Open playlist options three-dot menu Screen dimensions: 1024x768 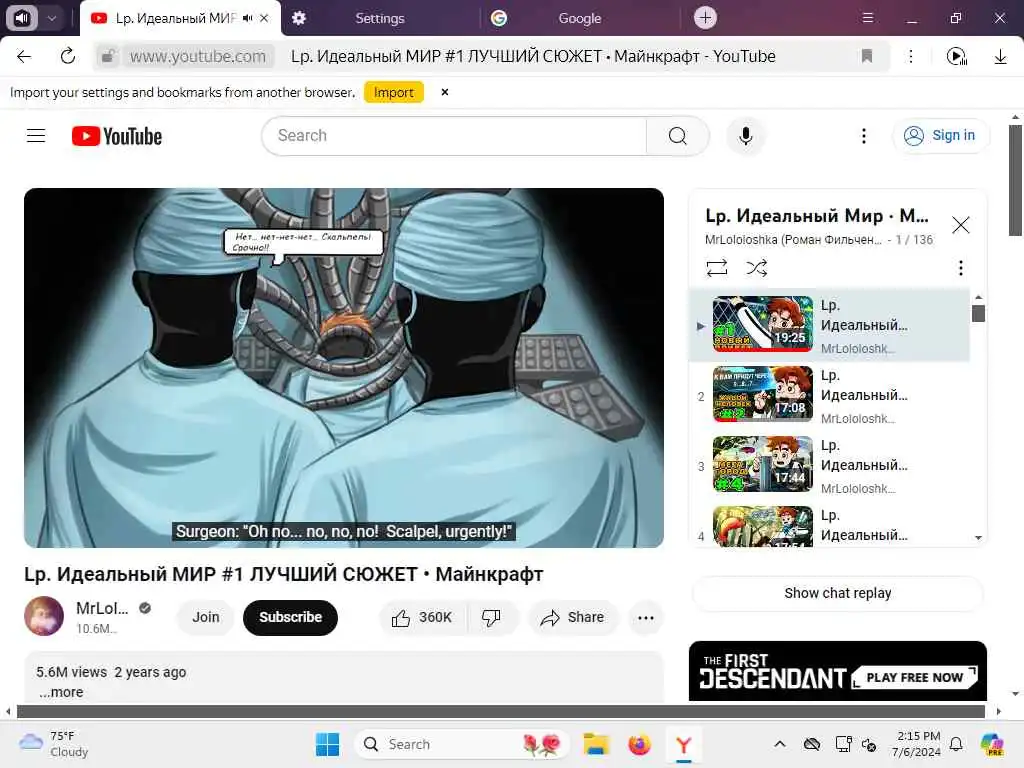pos(960,268)
